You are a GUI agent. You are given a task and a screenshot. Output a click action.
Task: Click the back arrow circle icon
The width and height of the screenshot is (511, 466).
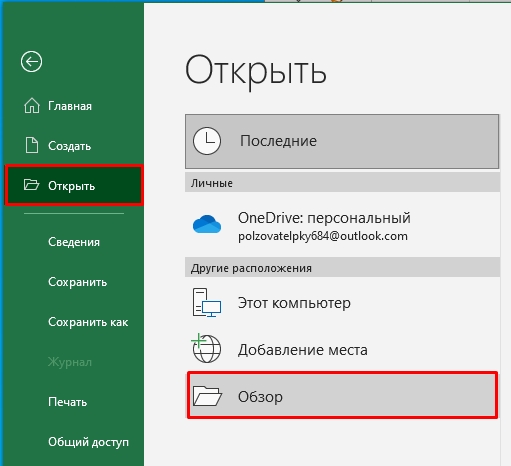point(31,62)
